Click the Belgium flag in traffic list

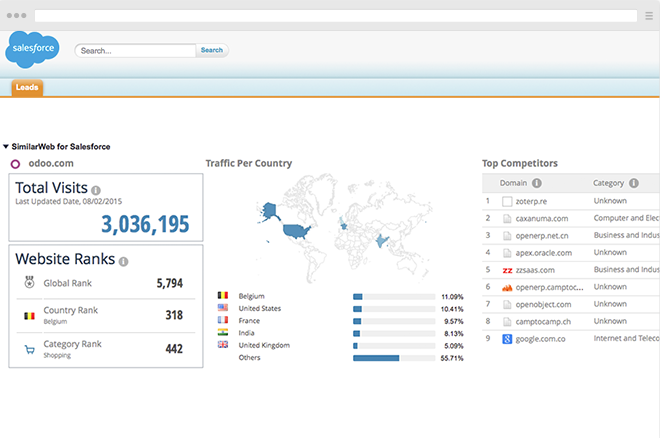point(223,295)
